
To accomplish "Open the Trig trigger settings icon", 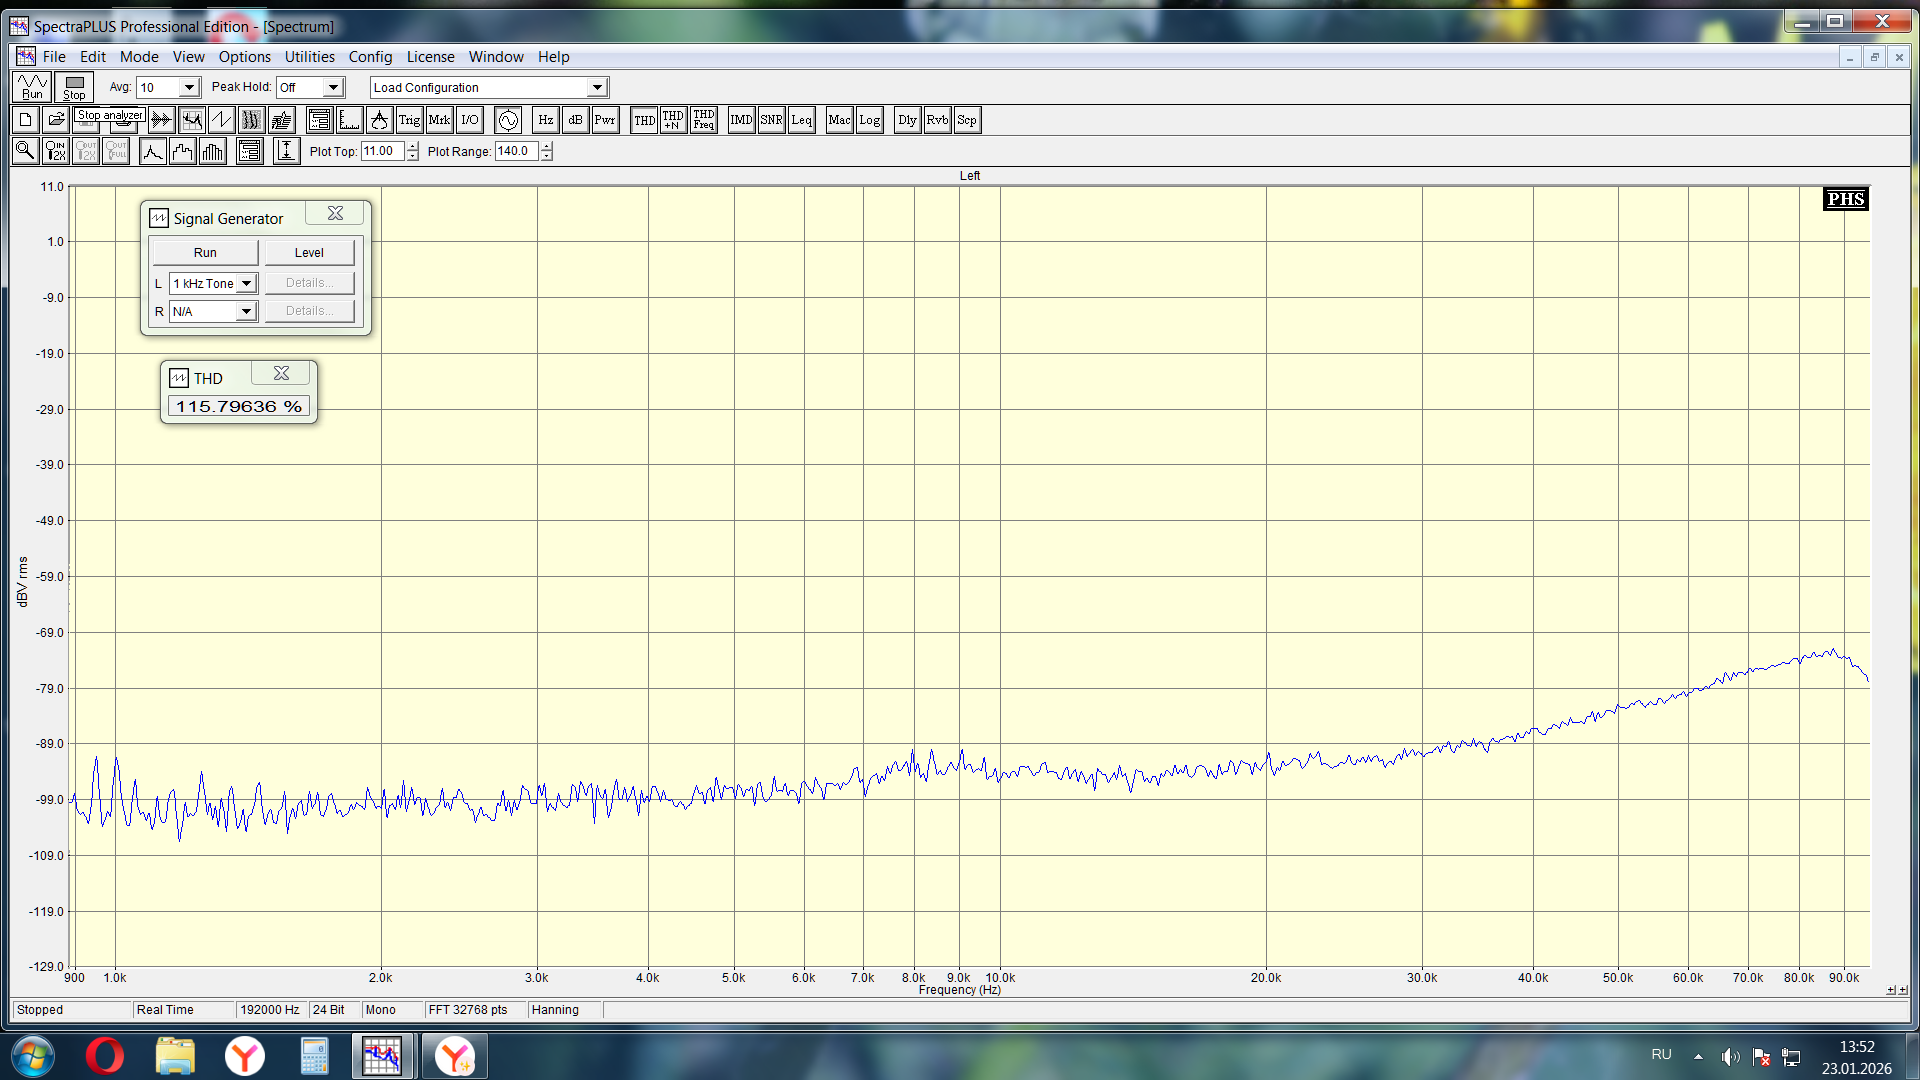I will pos(409,121).
